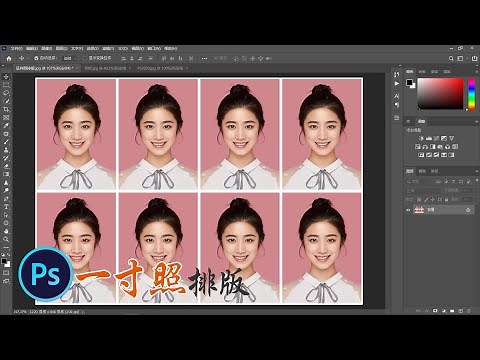This screenshot has height=360, width=480.
Task: Open the layer opacity dropdown
Action: click(467, 190)
